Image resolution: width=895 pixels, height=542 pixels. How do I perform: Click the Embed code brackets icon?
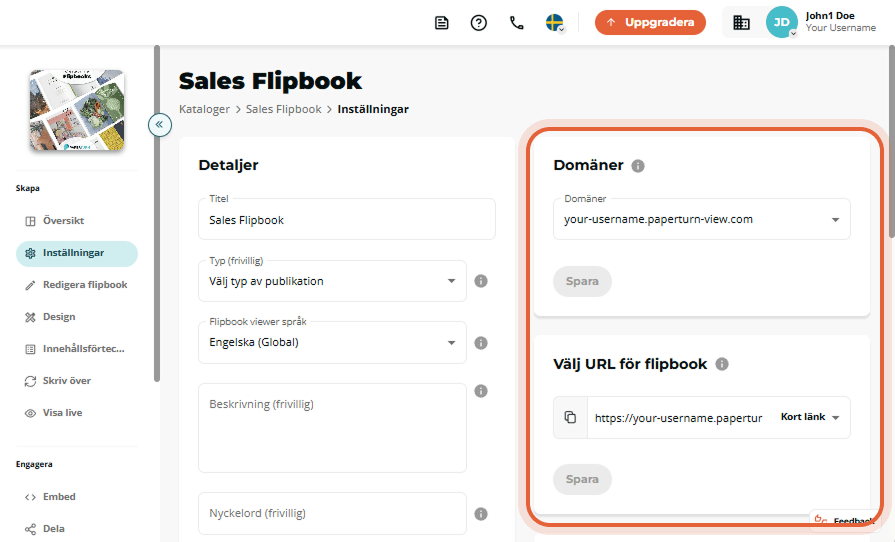point(30,497)
